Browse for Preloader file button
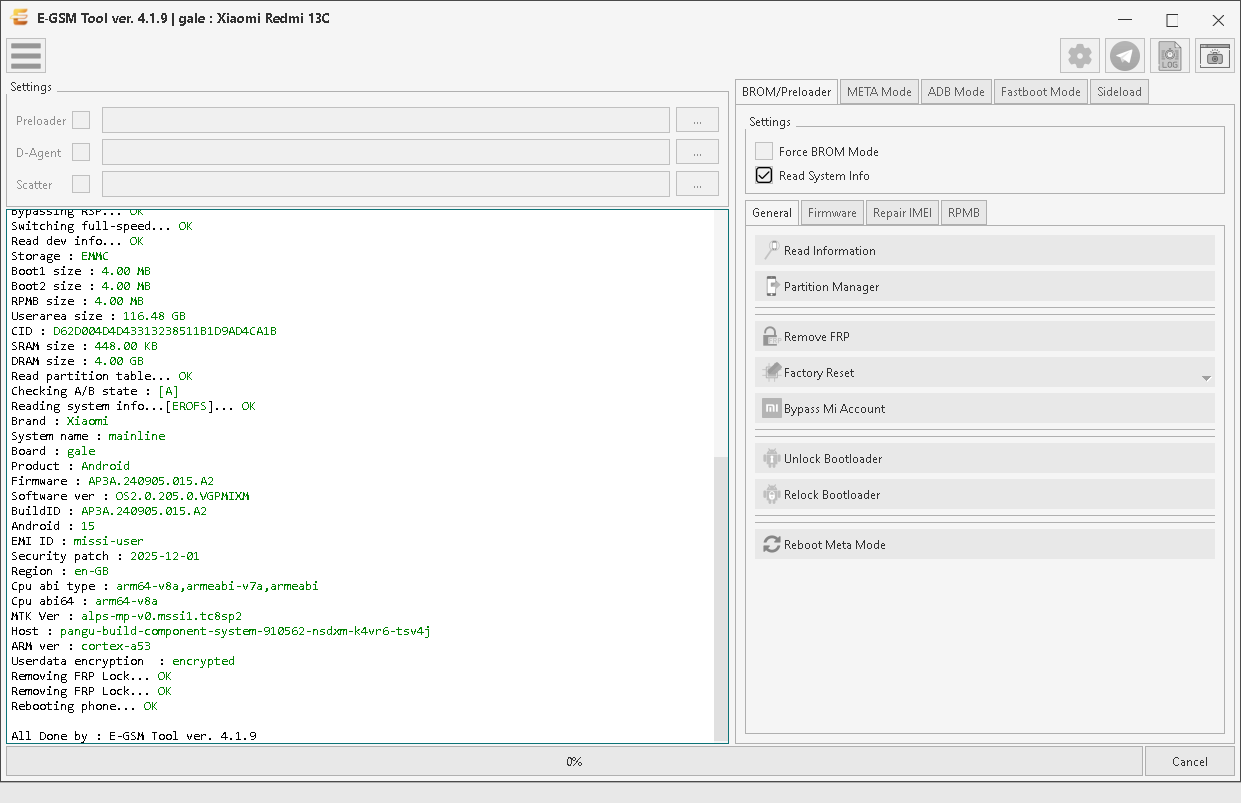Viewport: 1241px width, 803px height. coord(697,120)
